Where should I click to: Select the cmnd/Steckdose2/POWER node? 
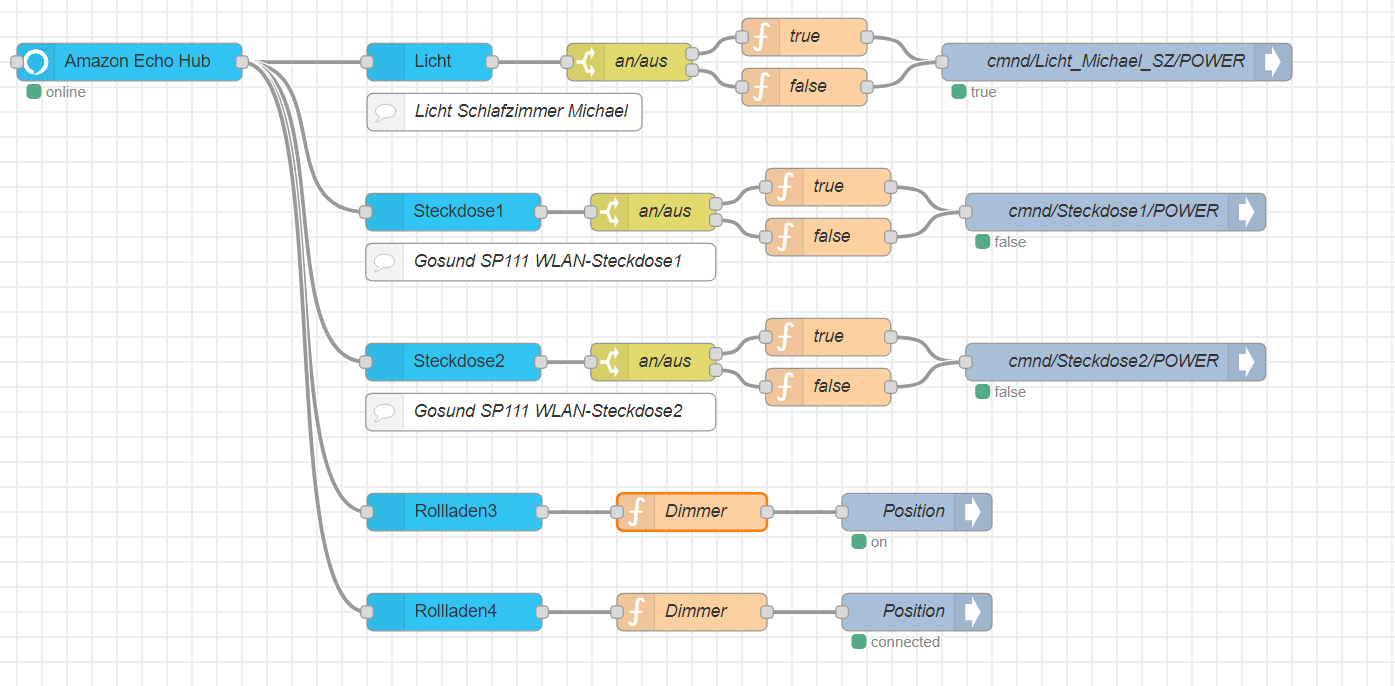[x=1116, y=362]
